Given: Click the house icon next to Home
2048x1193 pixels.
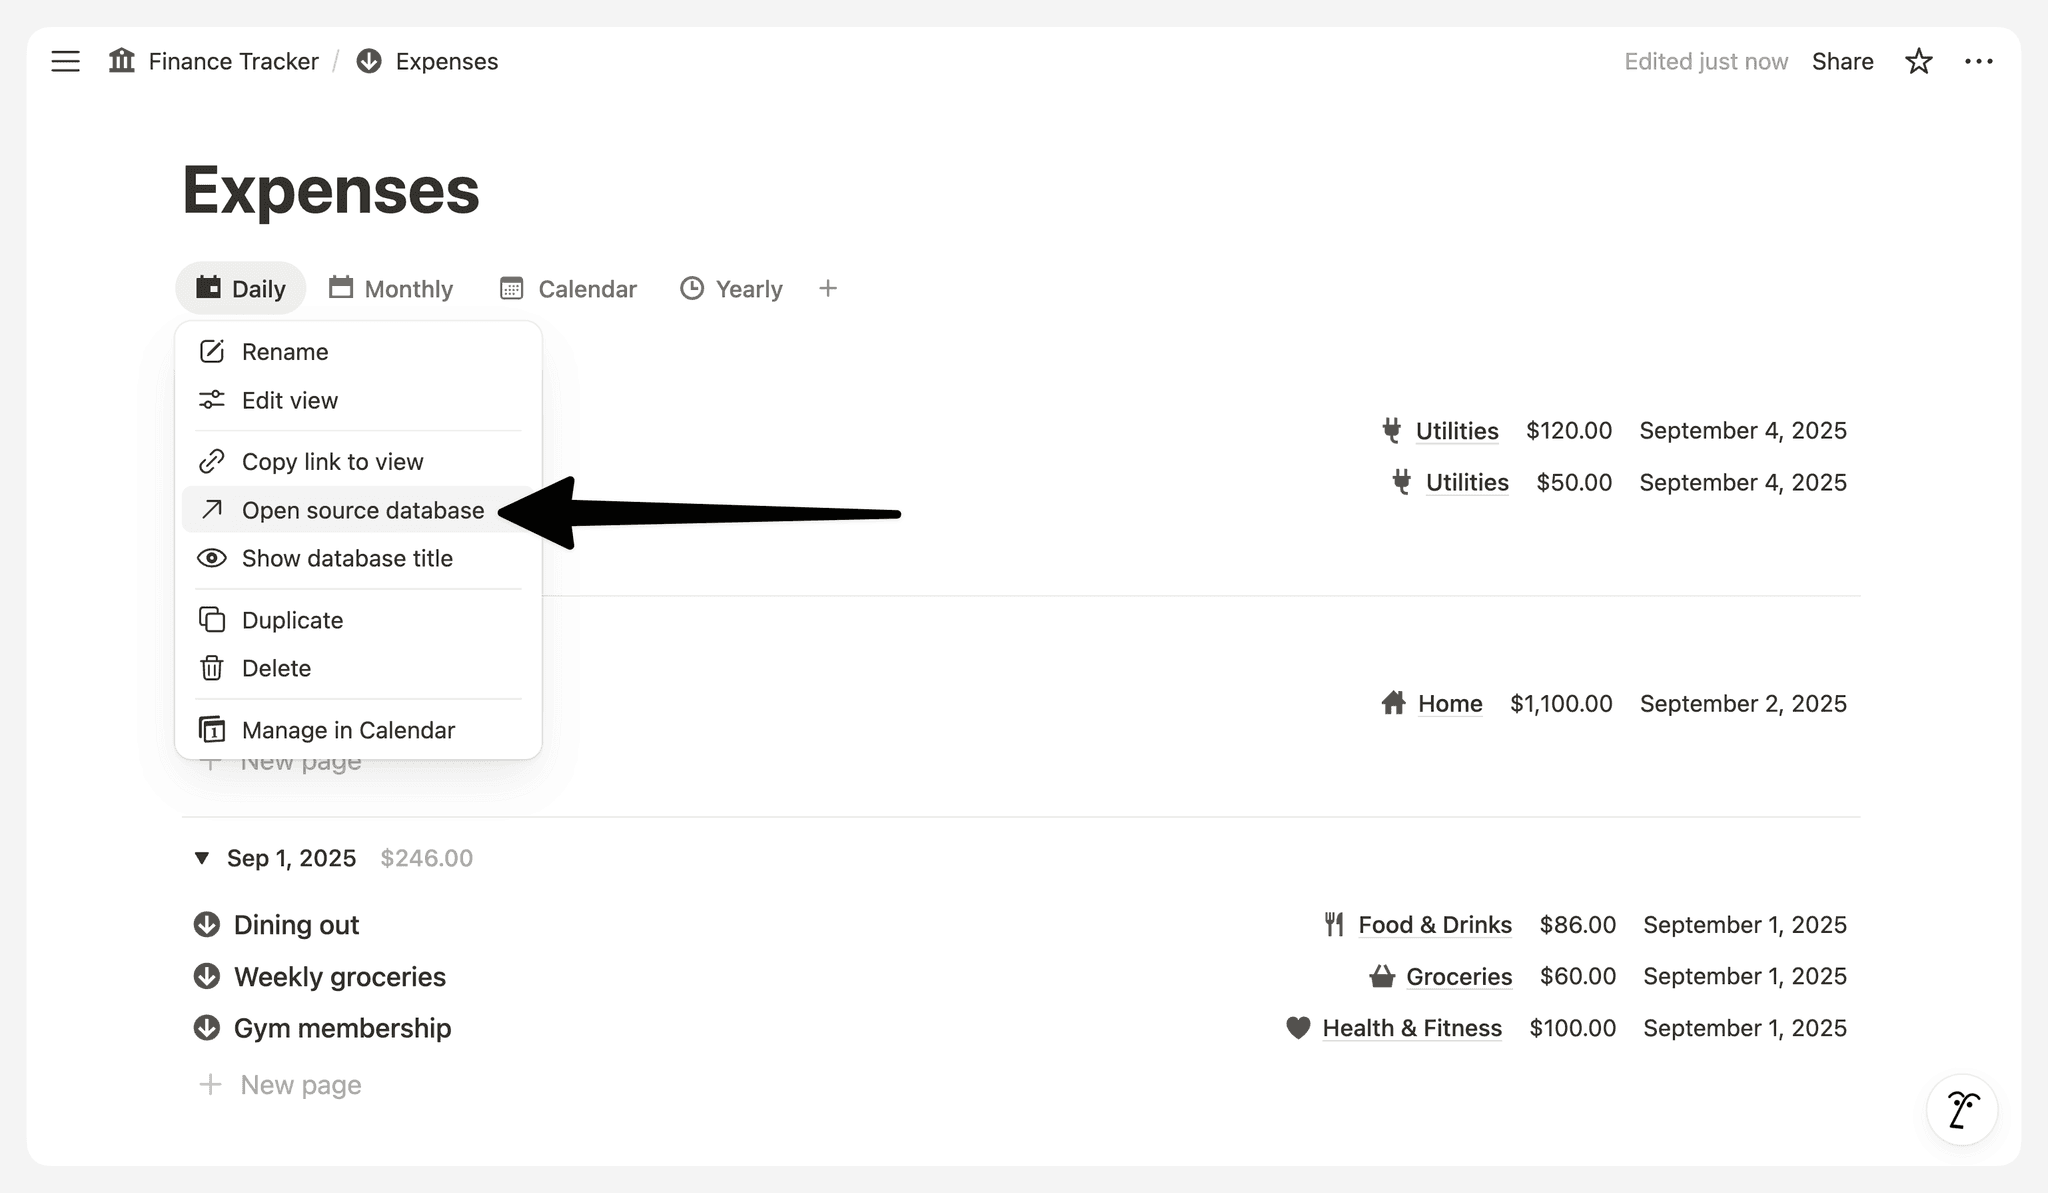Looking at the screenshot, I should [1392, 703].
